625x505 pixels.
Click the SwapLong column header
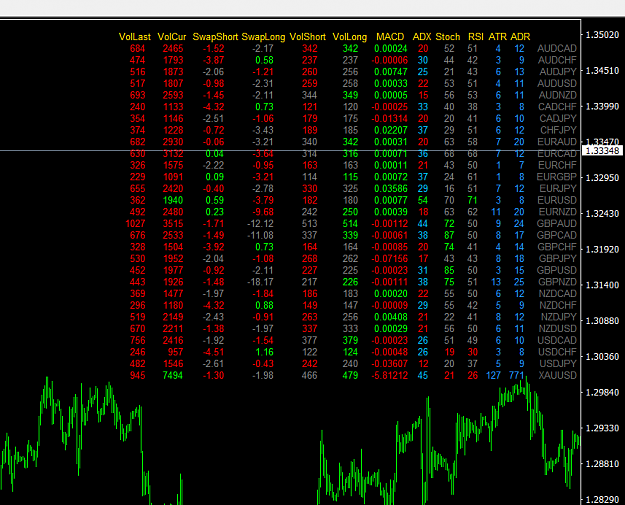coord(263,37)
